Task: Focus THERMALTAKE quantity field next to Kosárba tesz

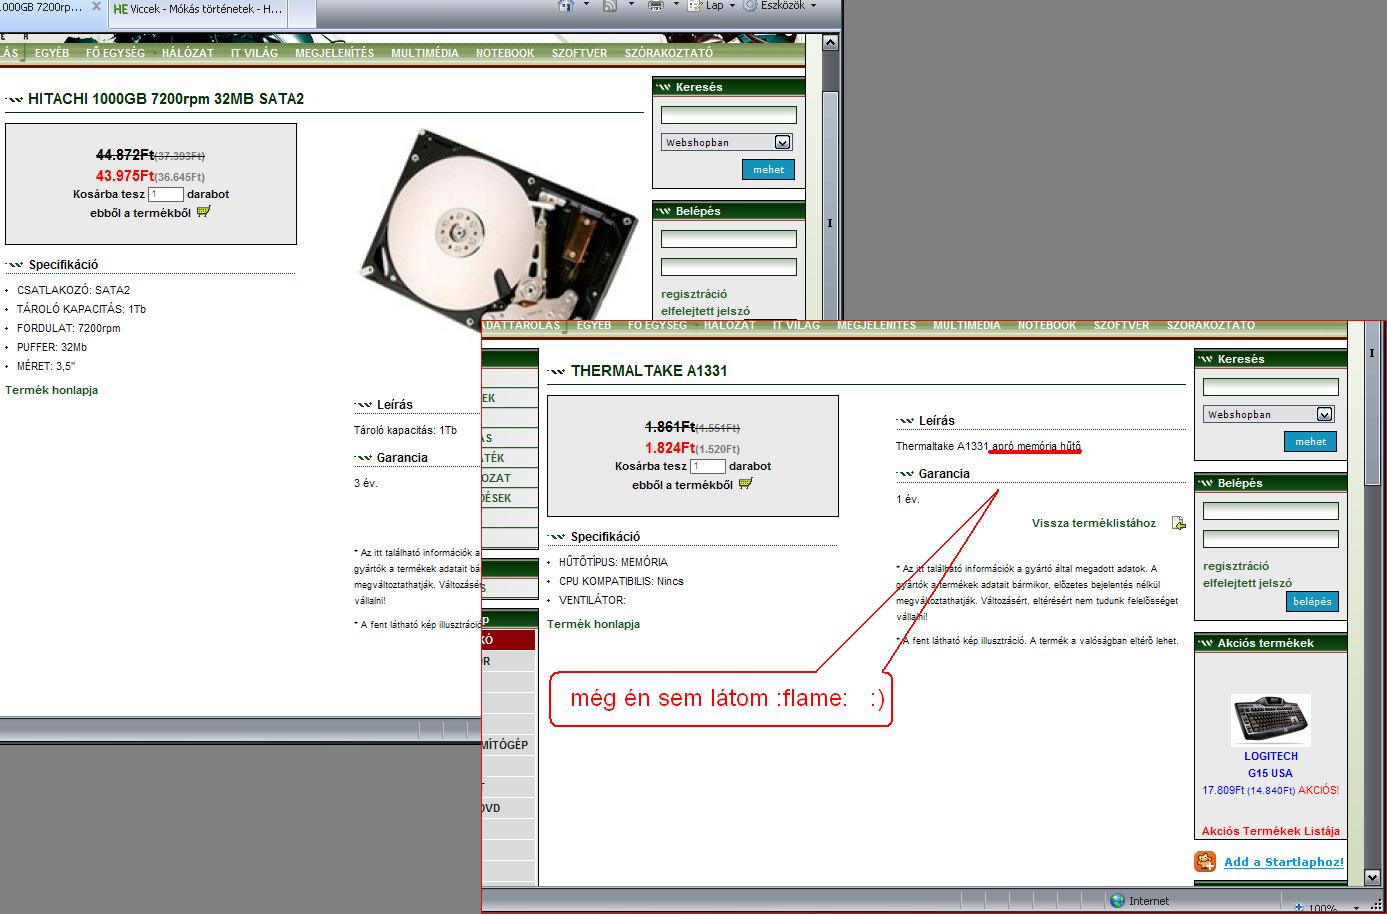Action: pos(708,467)
